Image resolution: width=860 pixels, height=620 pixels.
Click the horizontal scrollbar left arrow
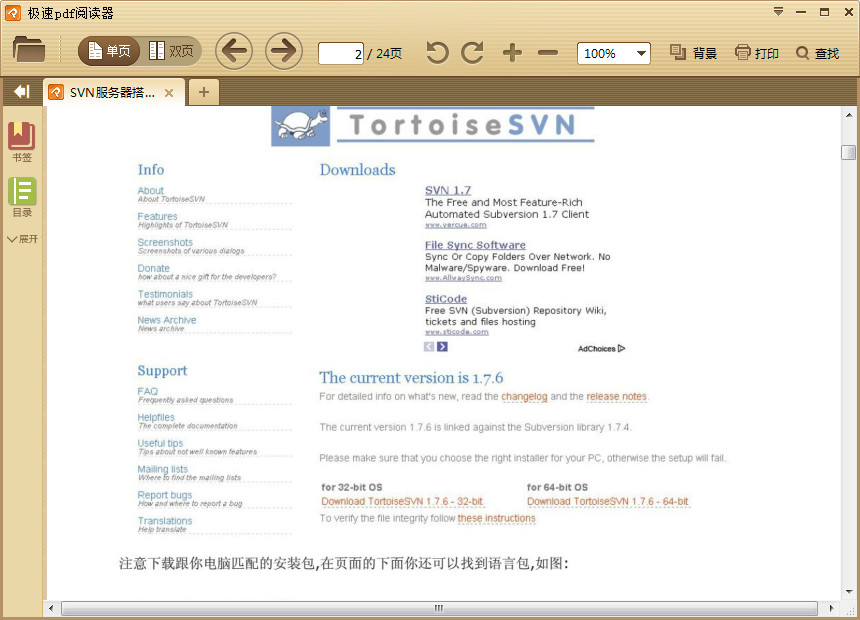[x=51, y=608]
